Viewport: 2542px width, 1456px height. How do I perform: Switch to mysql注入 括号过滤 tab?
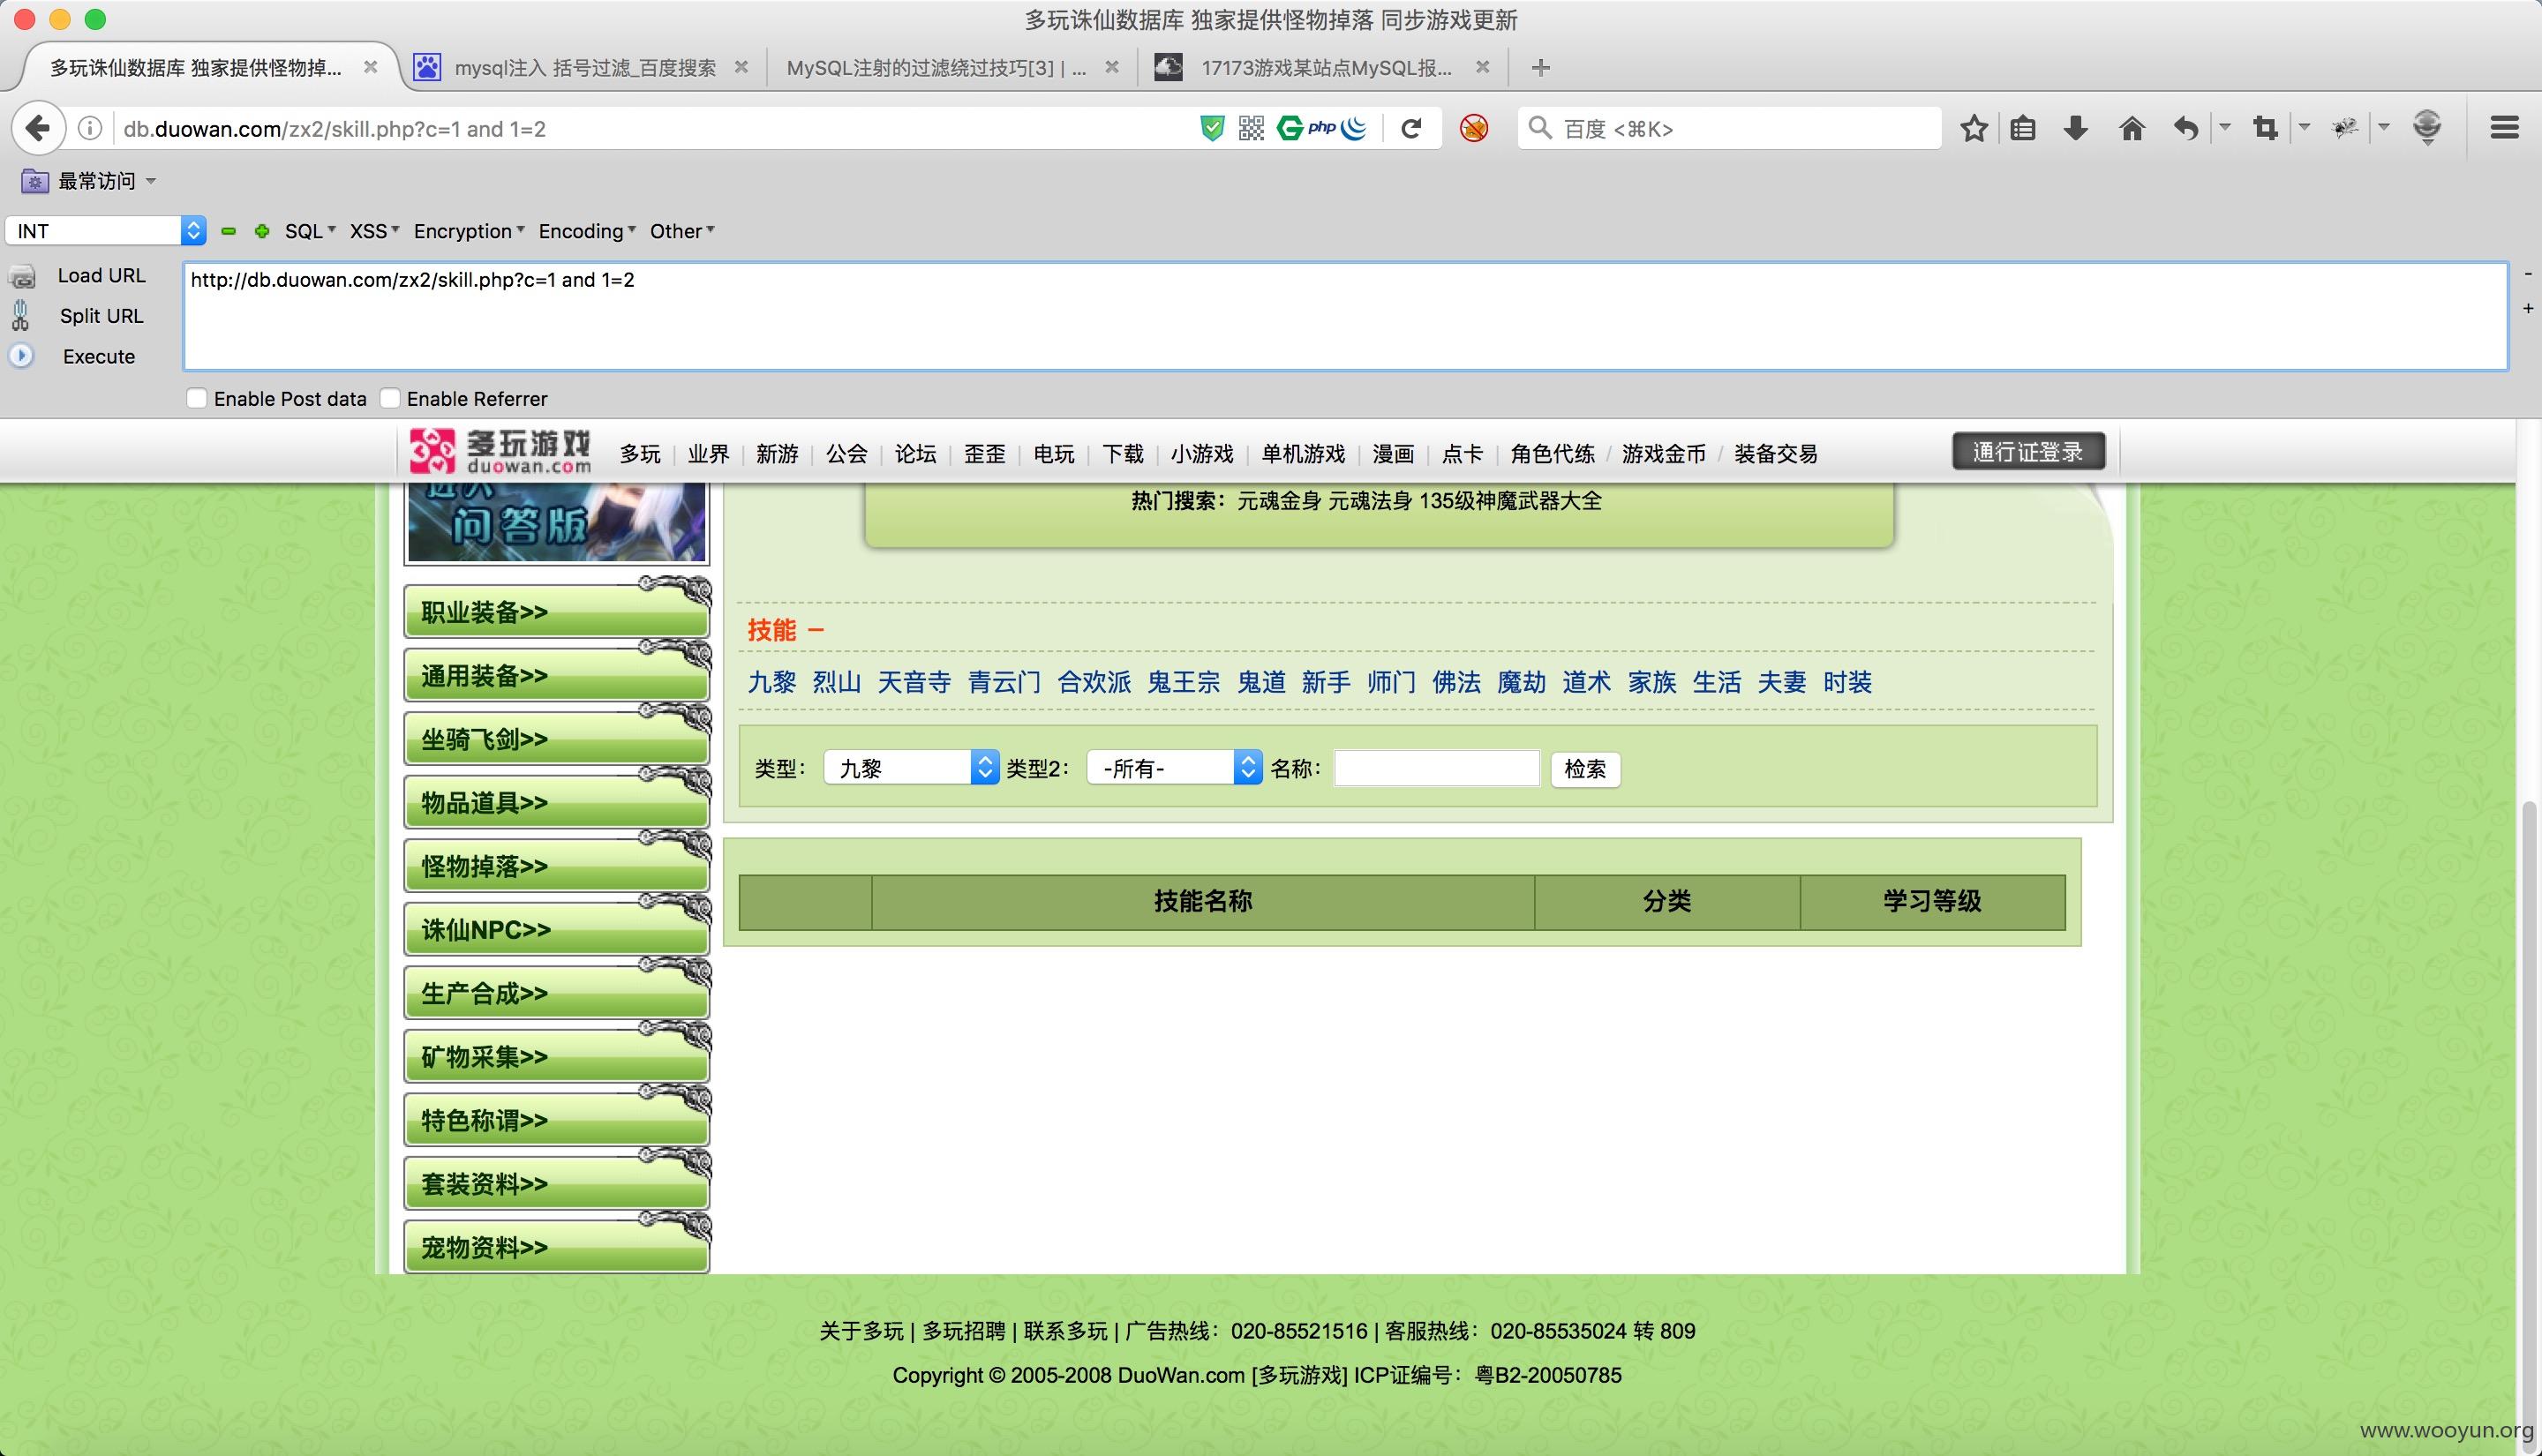click(x=585, y=67)
